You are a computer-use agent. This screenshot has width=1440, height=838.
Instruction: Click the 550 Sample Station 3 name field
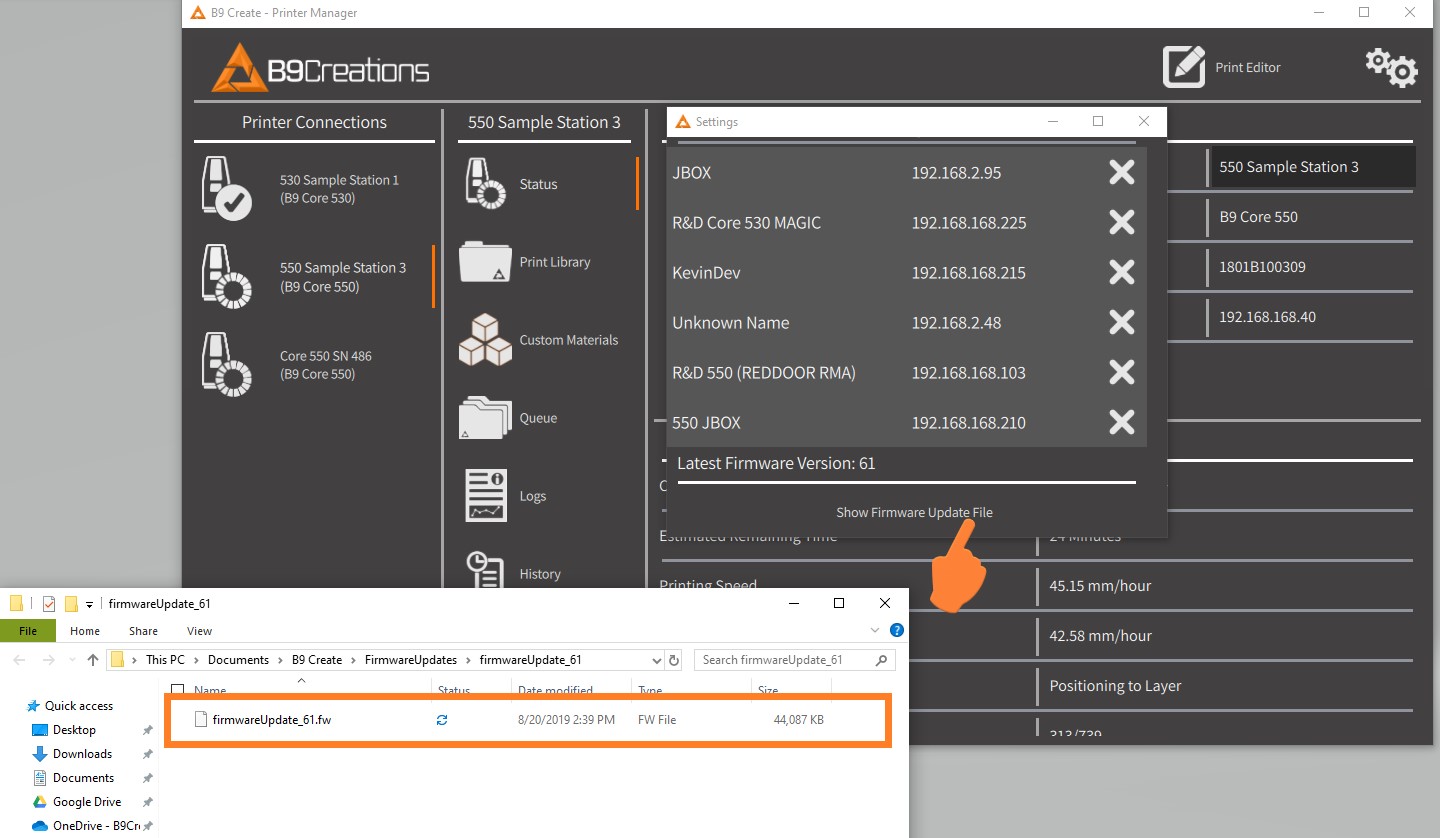[x=1312, y=167]
